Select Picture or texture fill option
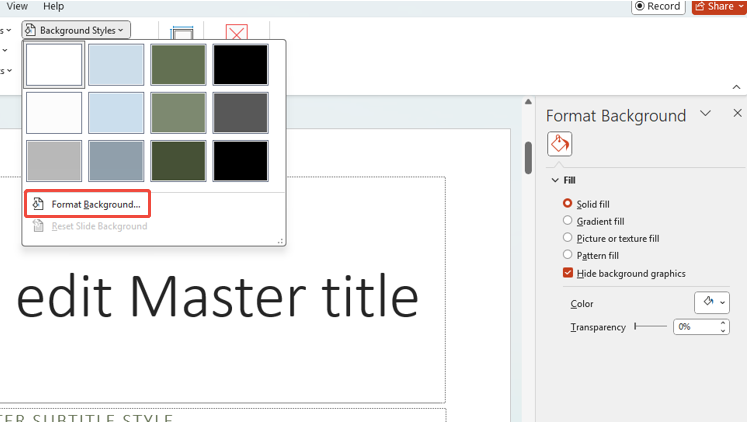749x431 pixels. [567, 237]
